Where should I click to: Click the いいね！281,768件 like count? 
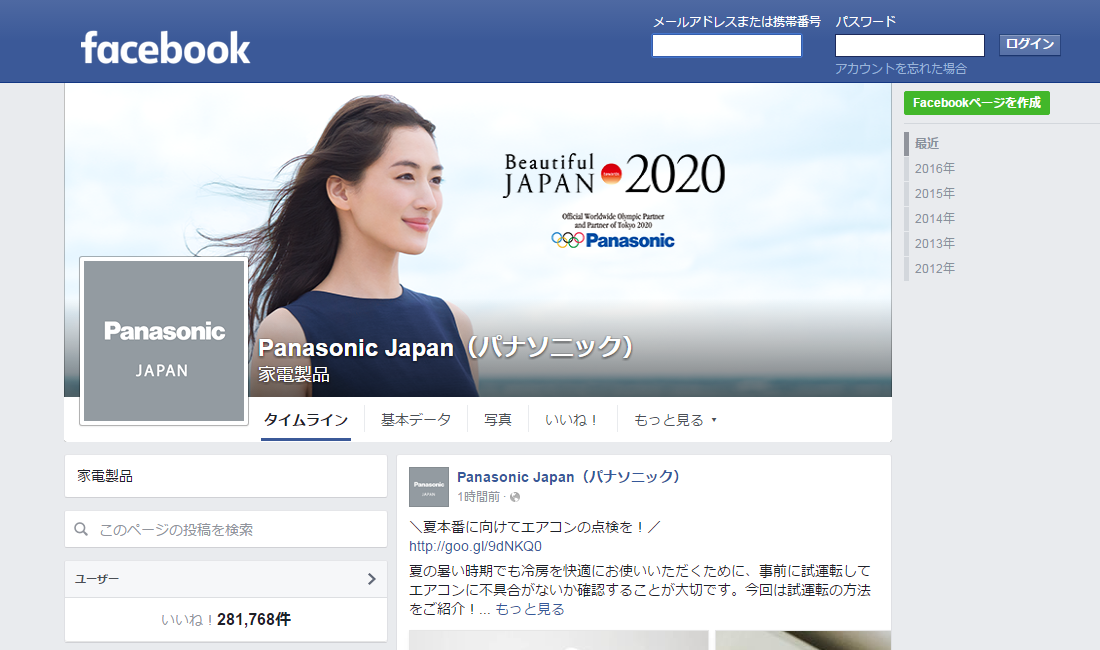(226, 620)
